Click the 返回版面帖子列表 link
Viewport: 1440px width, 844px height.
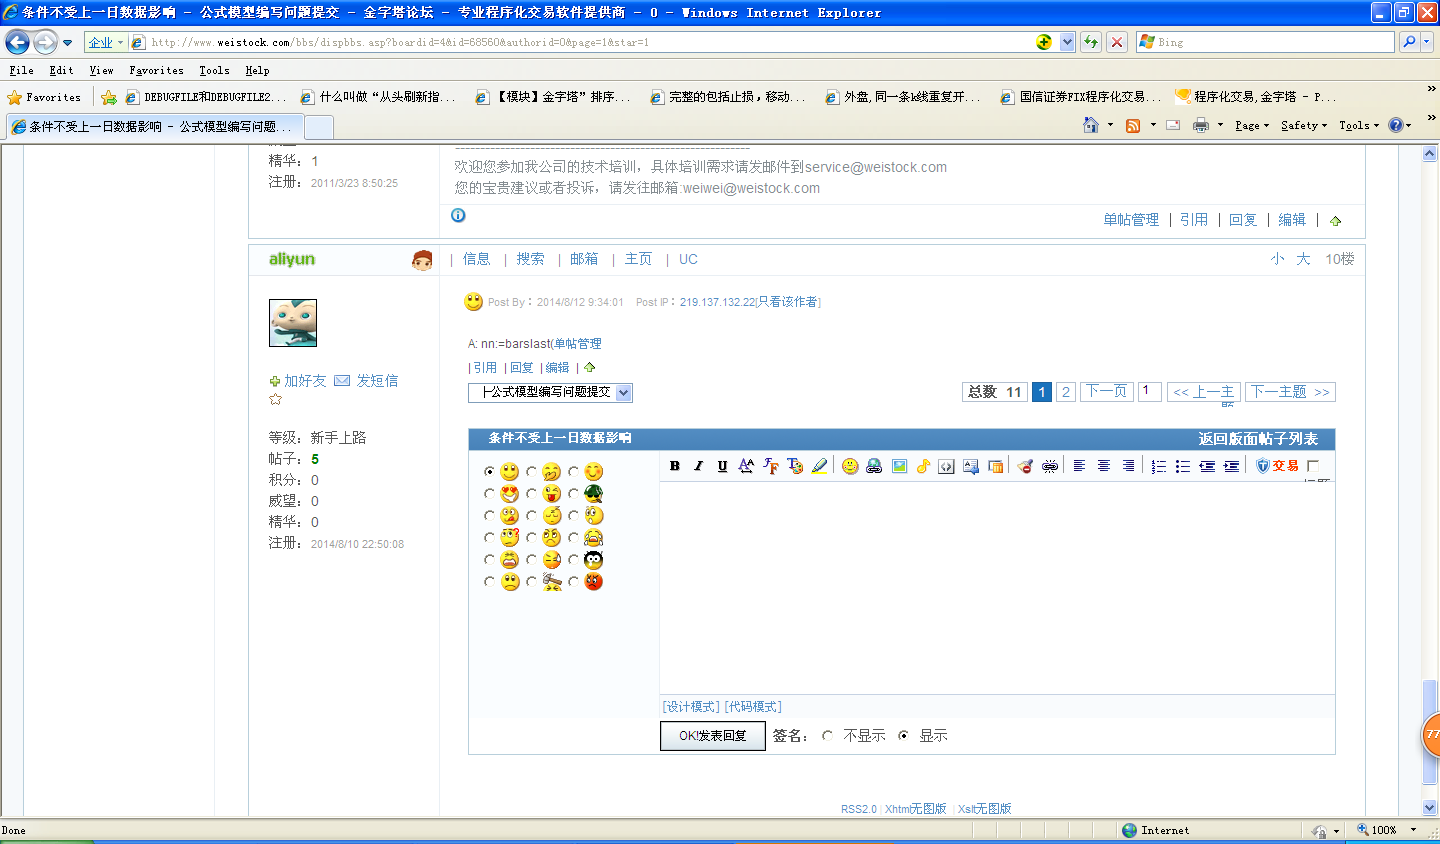(x=1257, y=439)
